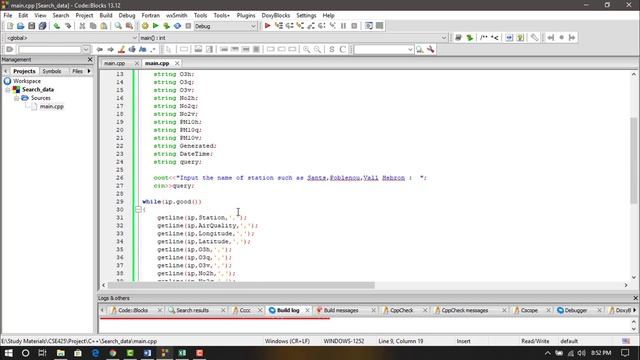Click the editor vertical scrollbar thumb
Image resolution: width=640 pixels, height=360 pixels.
(633, 160)
